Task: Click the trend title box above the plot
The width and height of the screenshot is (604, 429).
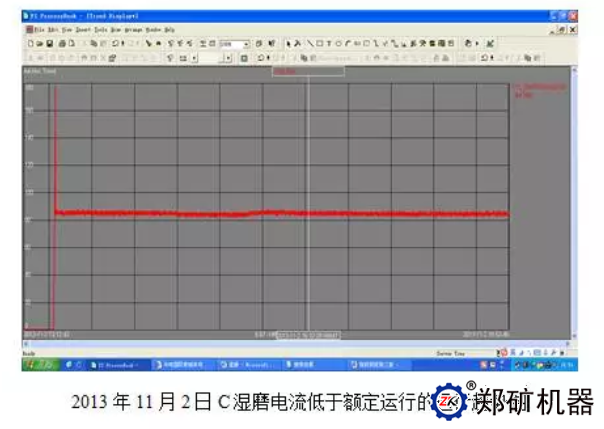Action: pyautogui.click(x=308, y=71)
